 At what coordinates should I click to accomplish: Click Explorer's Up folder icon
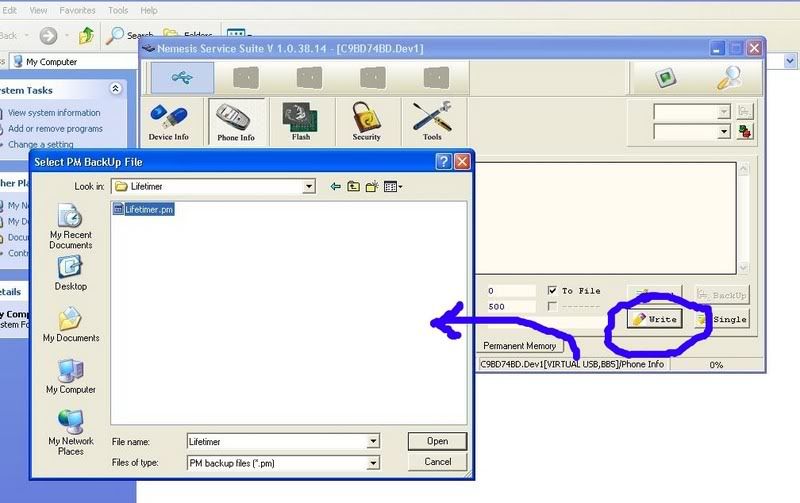click(86, 36)
